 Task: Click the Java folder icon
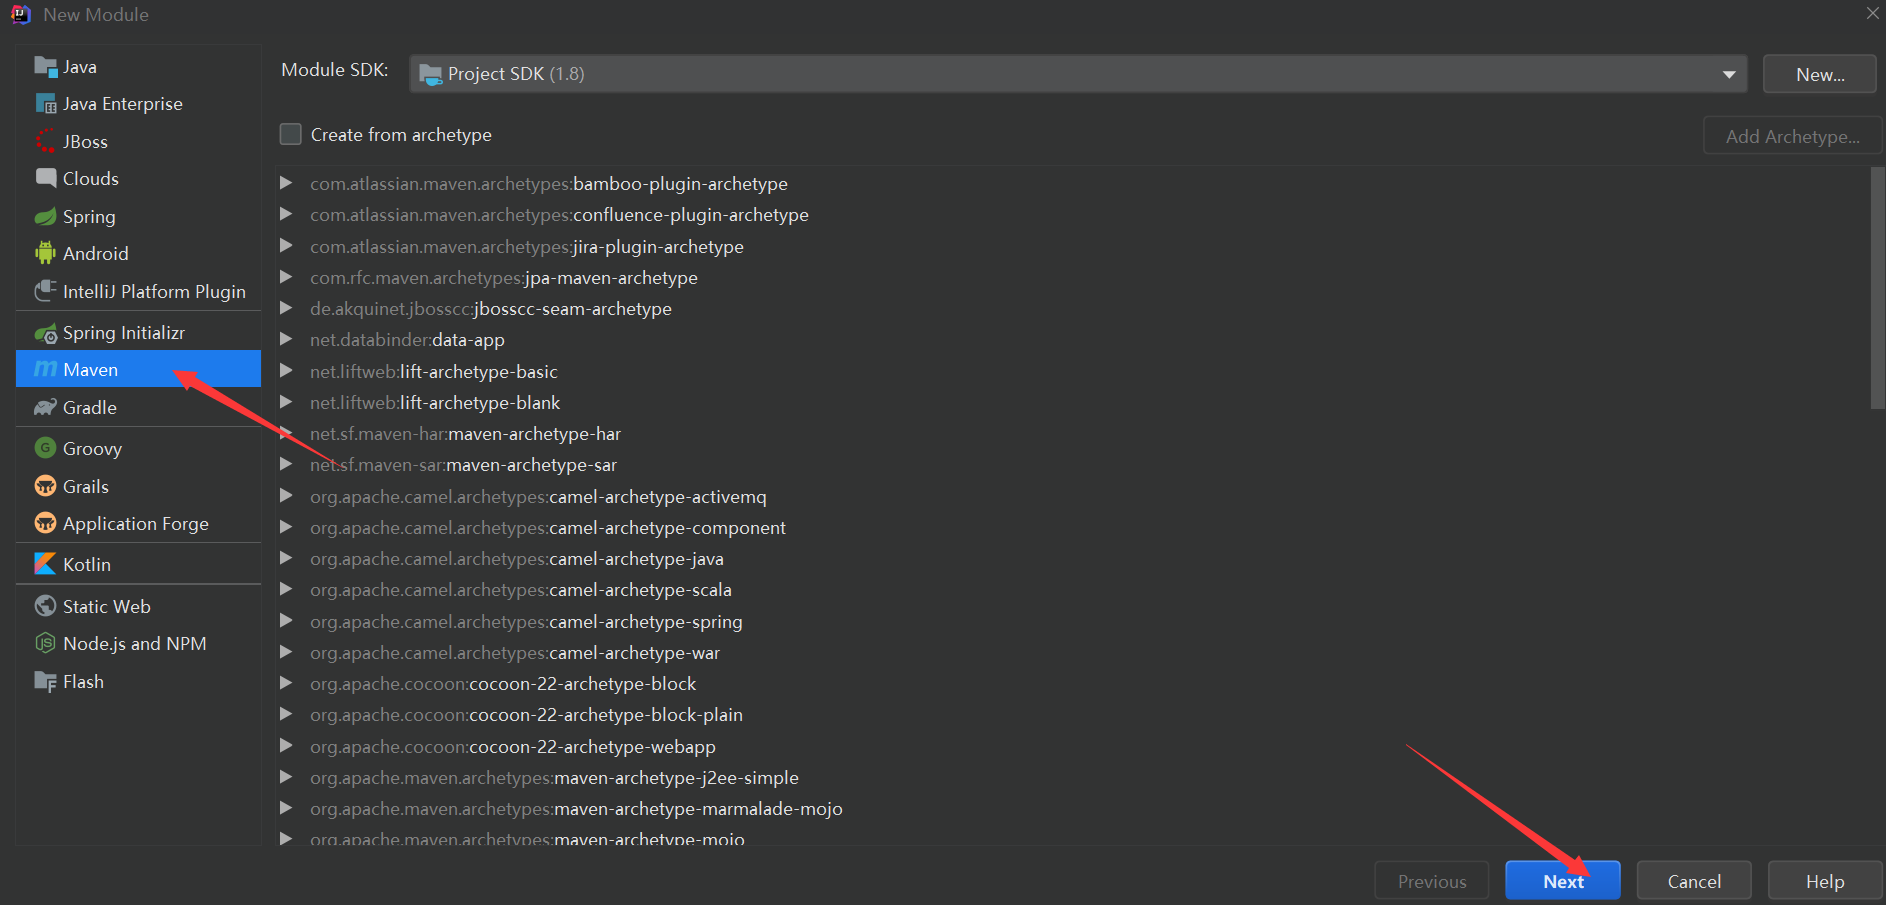pyautogui.click(x=45, y=67)
